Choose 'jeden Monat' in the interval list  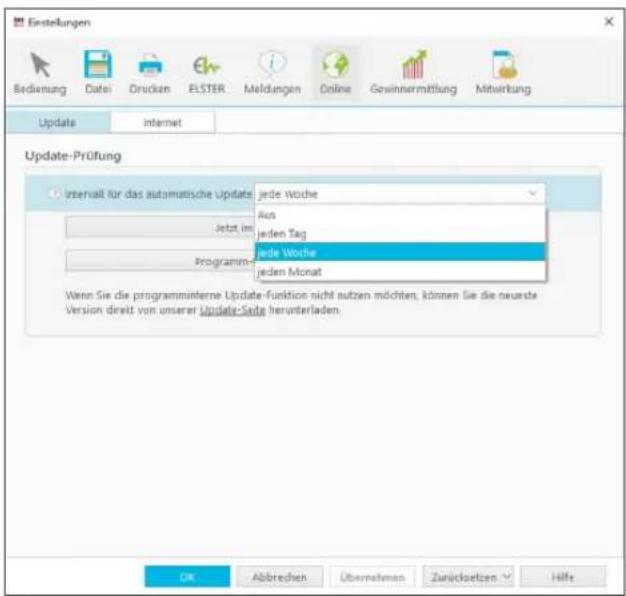click(400, 271)
